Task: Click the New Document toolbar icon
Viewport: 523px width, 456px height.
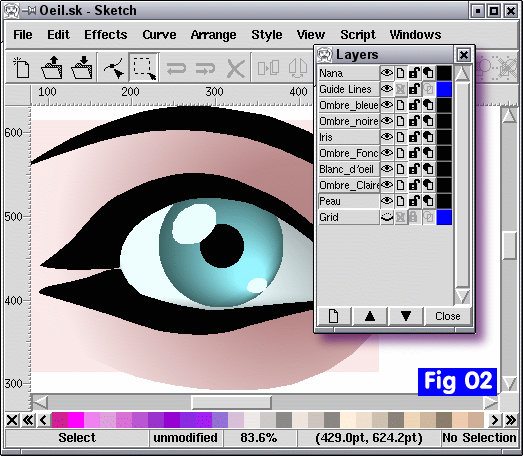Action: point(22,68)
